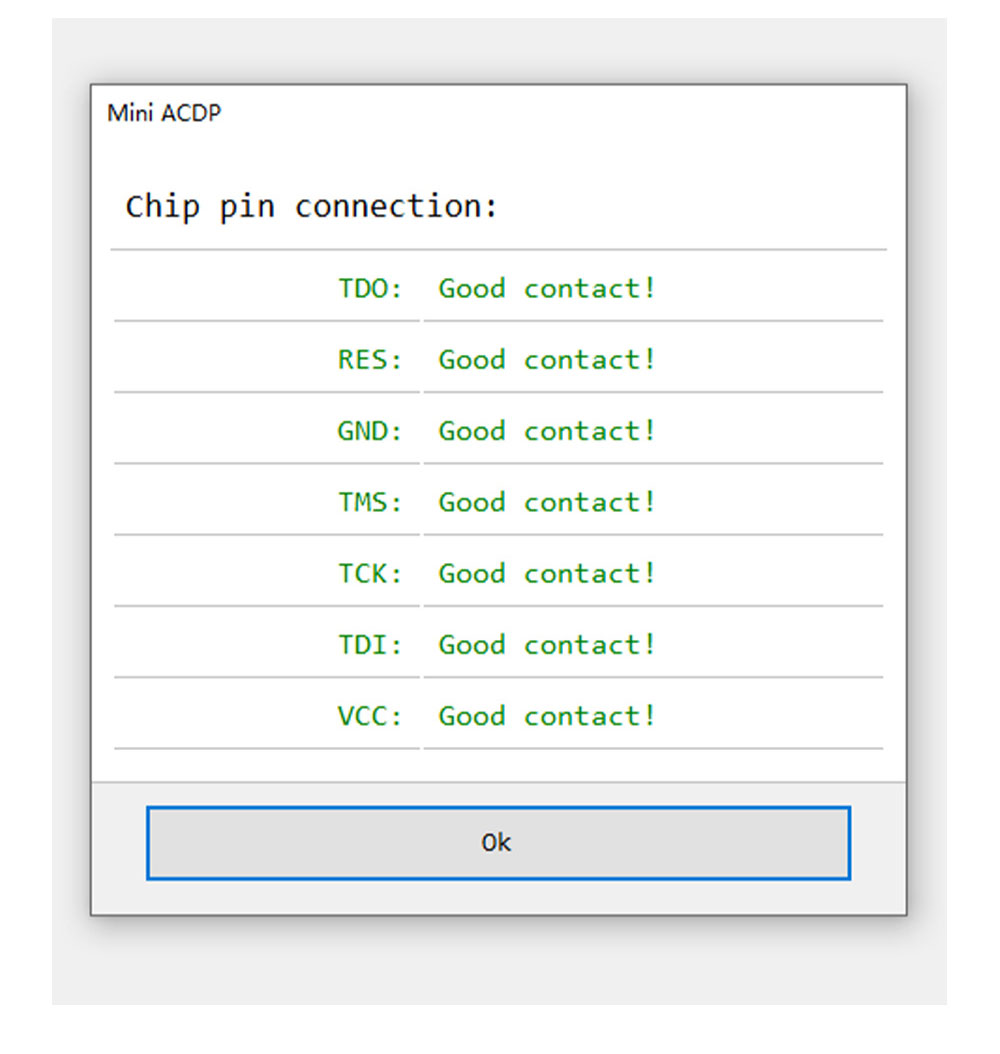Click the word 'Good' in TDO row

tap(472, 289)
